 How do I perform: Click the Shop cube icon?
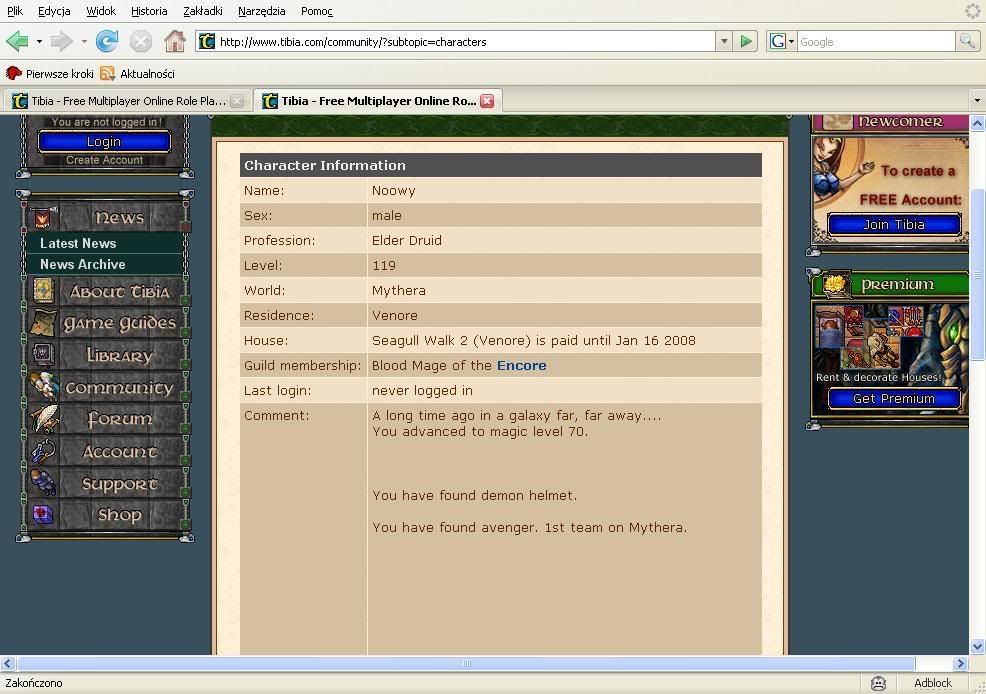click(x=43, y=515)
